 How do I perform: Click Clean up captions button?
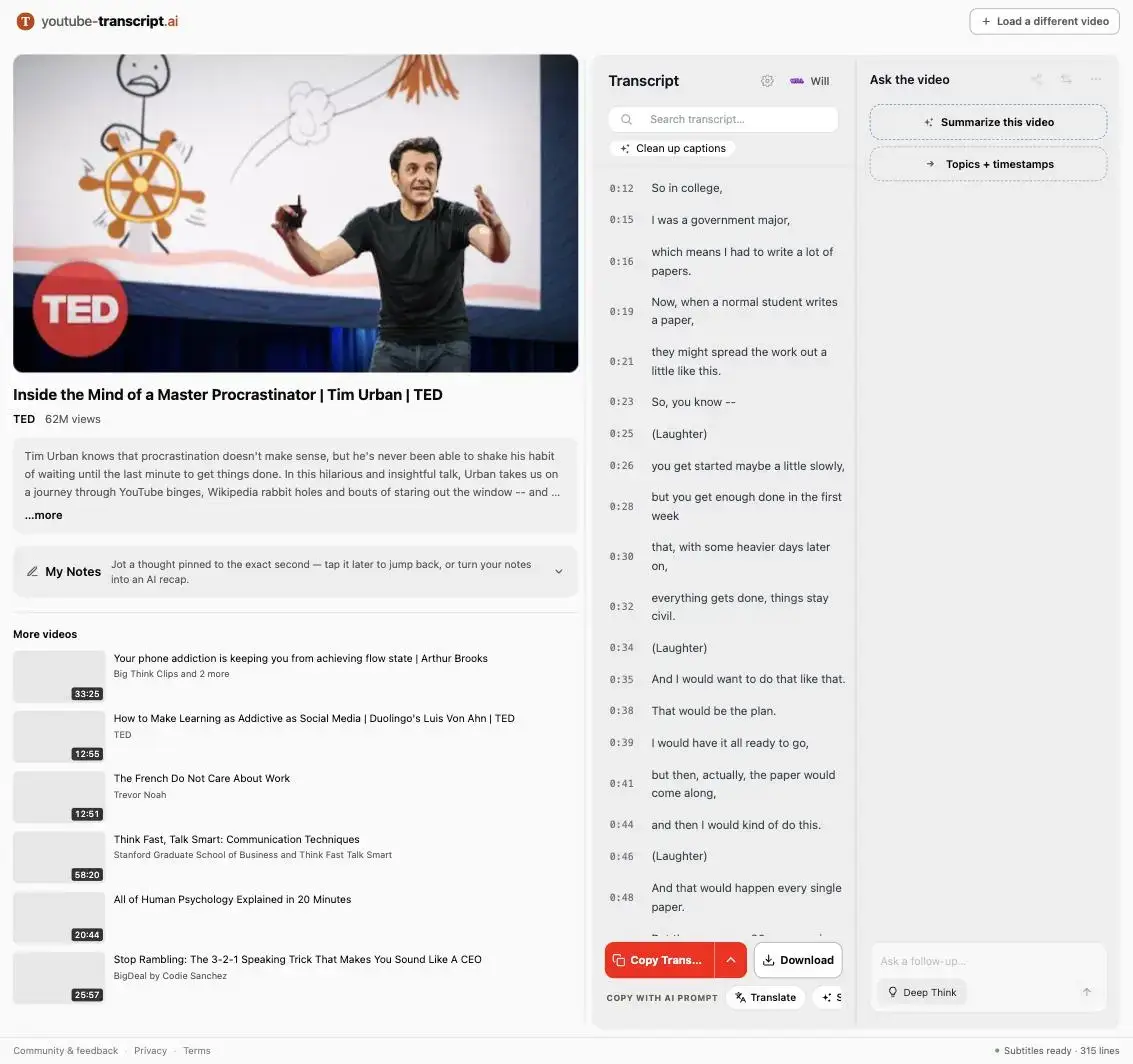[673, 148]
